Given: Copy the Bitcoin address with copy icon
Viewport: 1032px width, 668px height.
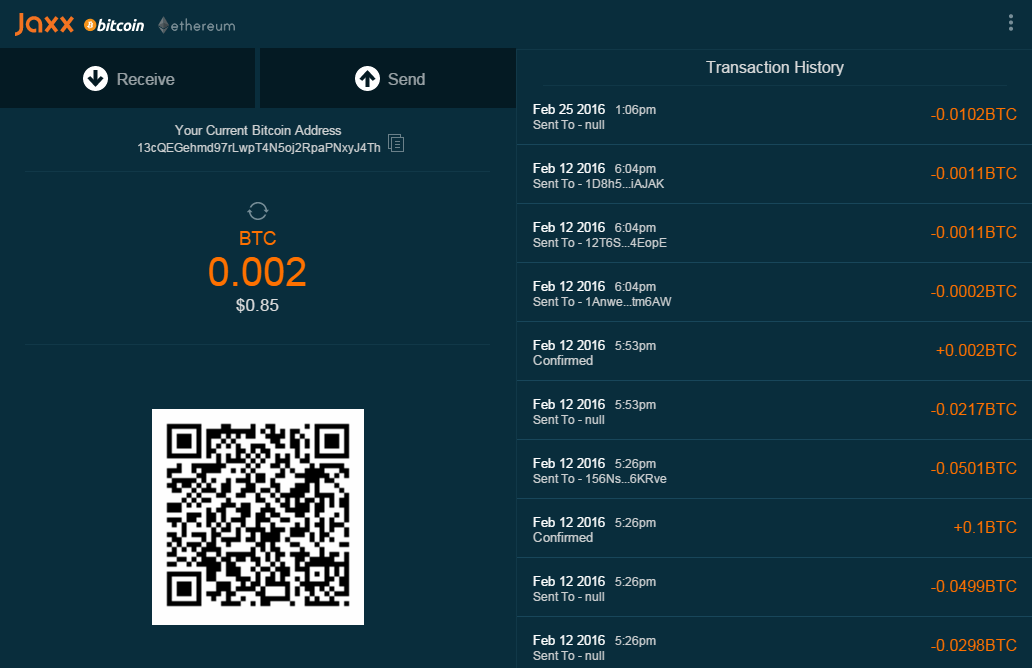Looking at the screenshot, I should [396, 143].
